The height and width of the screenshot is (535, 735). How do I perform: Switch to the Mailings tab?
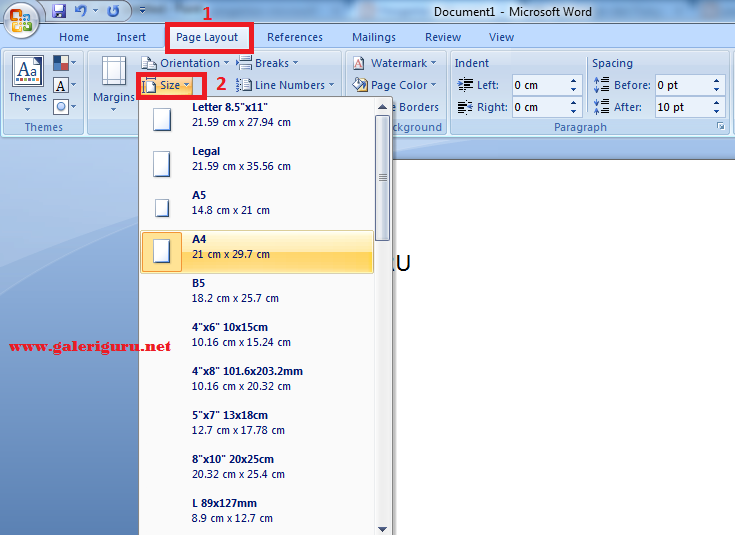pyautogui.click(x=374, y=37)
